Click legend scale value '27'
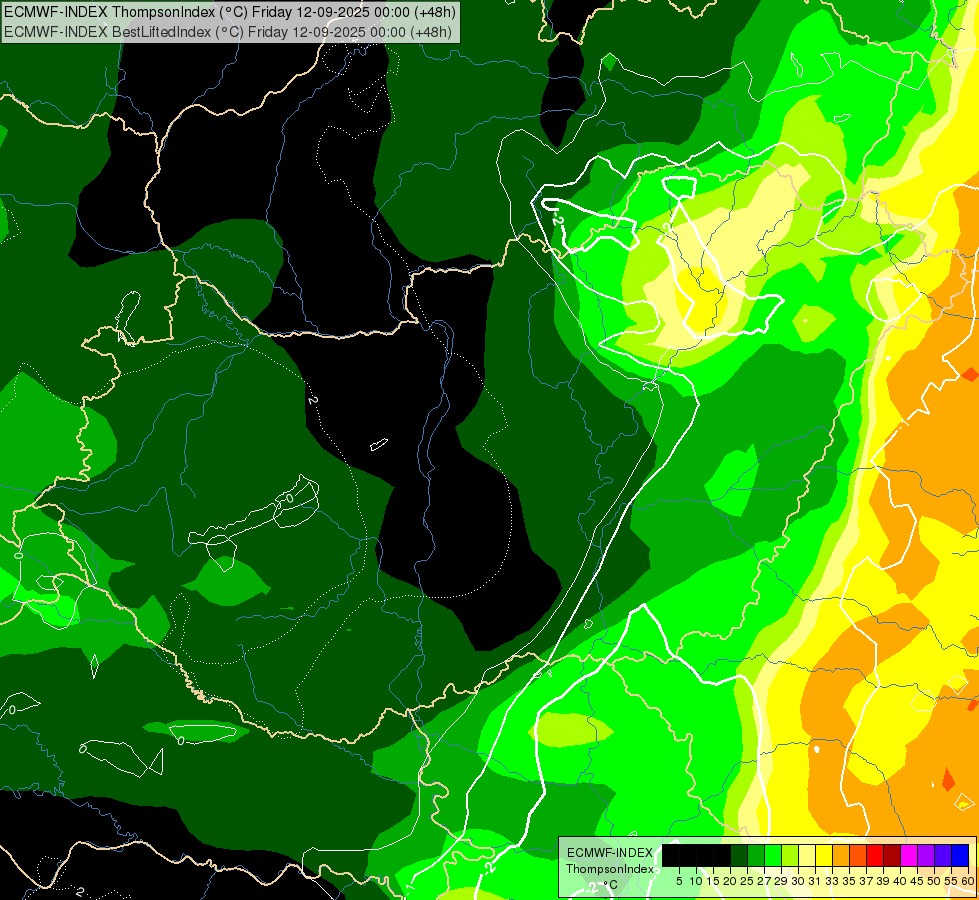The height and width of the screenshot is (900, 979). (x=764, y=881)
